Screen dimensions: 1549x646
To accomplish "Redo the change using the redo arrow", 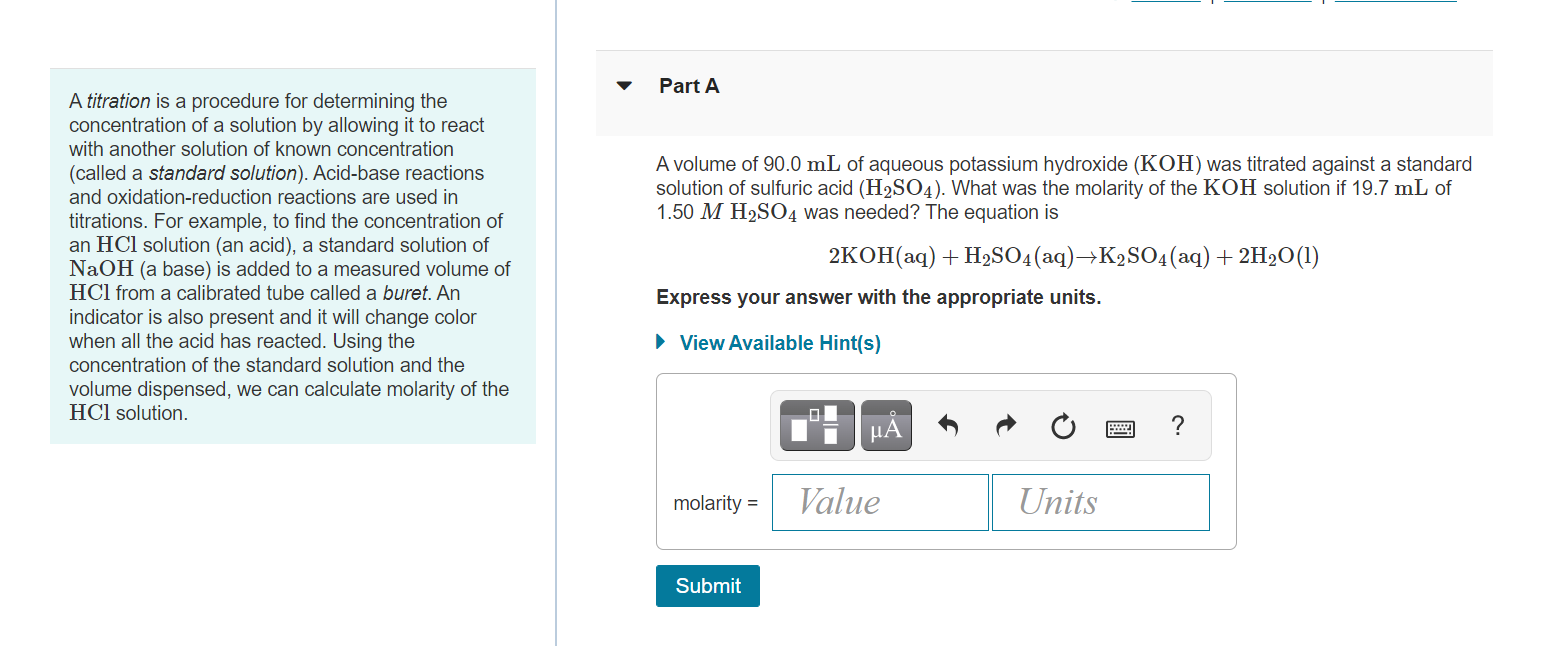I will [x=1005, y=425].
